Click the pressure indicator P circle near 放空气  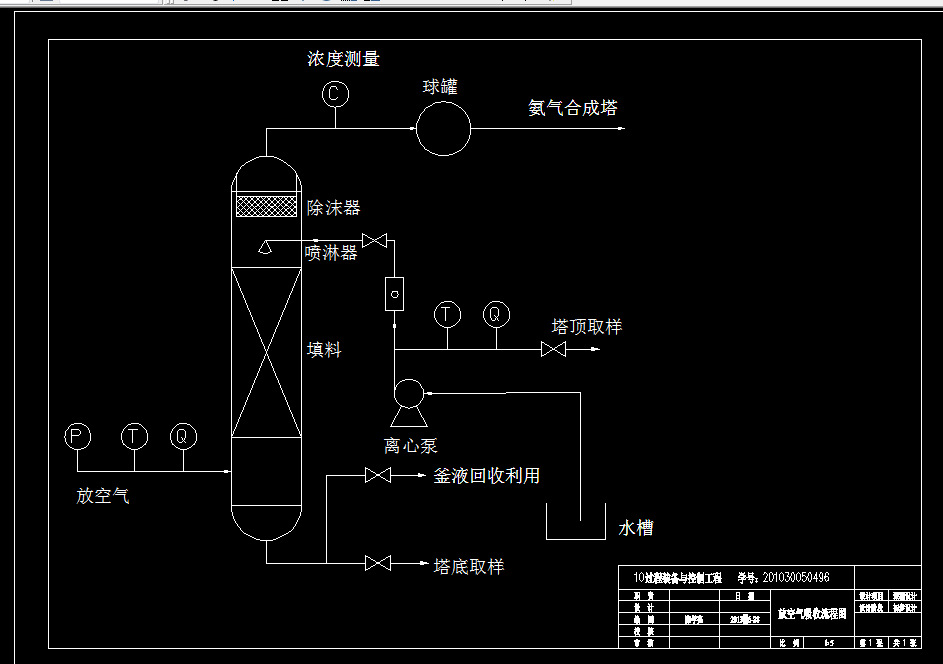pos(77,436)
